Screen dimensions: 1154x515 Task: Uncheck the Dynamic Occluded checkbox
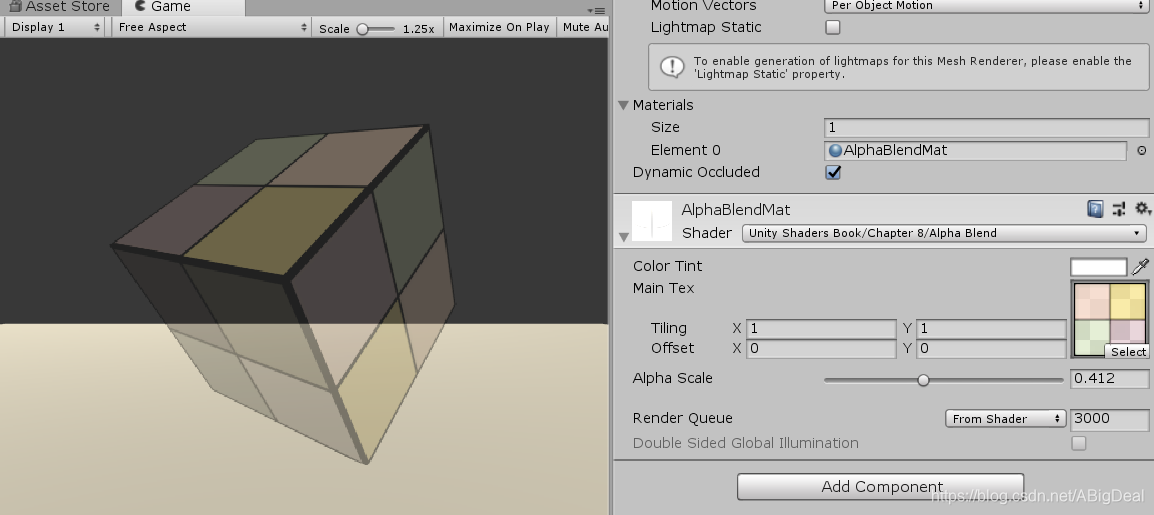833,172
